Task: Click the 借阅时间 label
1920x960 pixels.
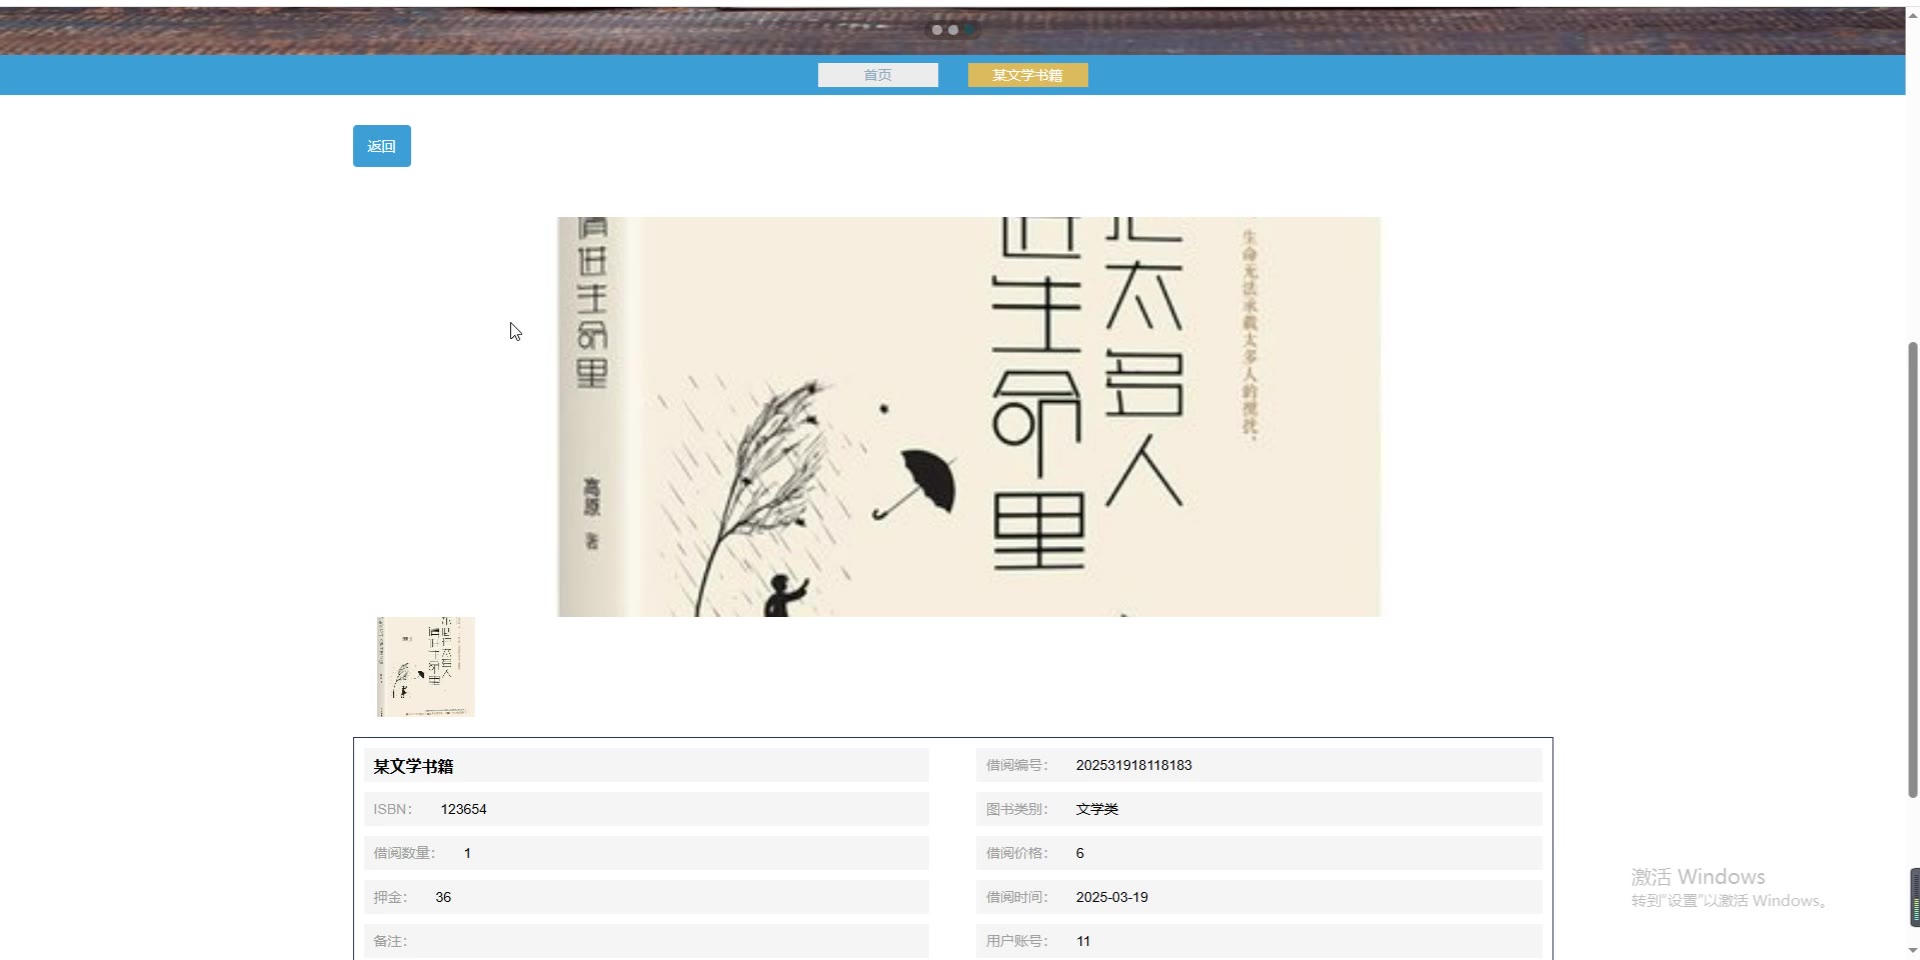Action: pyautogui.click(x=1017, y=897)
